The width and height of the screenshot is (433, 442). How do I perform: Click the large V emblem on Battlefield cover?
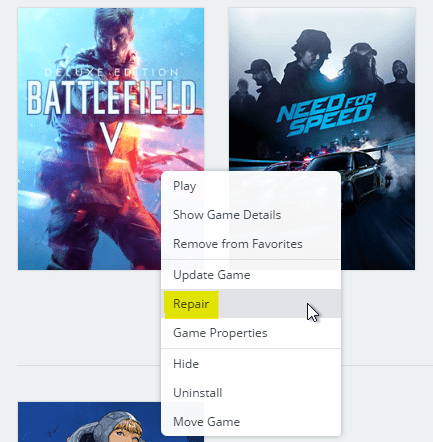[x=112, y=139]
